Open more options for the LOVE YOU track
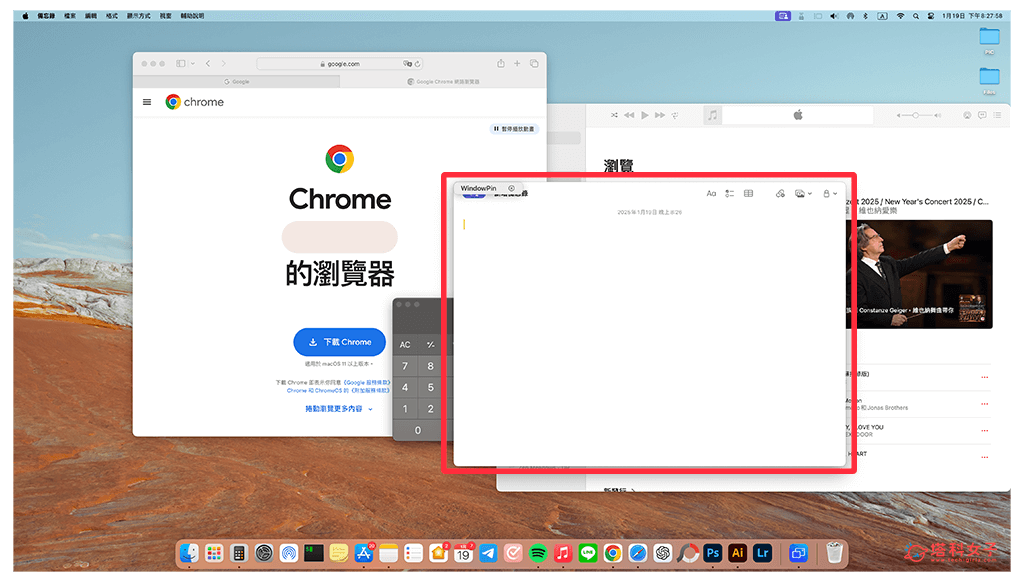Screen dimensions: 1024x584 [984, 430]
